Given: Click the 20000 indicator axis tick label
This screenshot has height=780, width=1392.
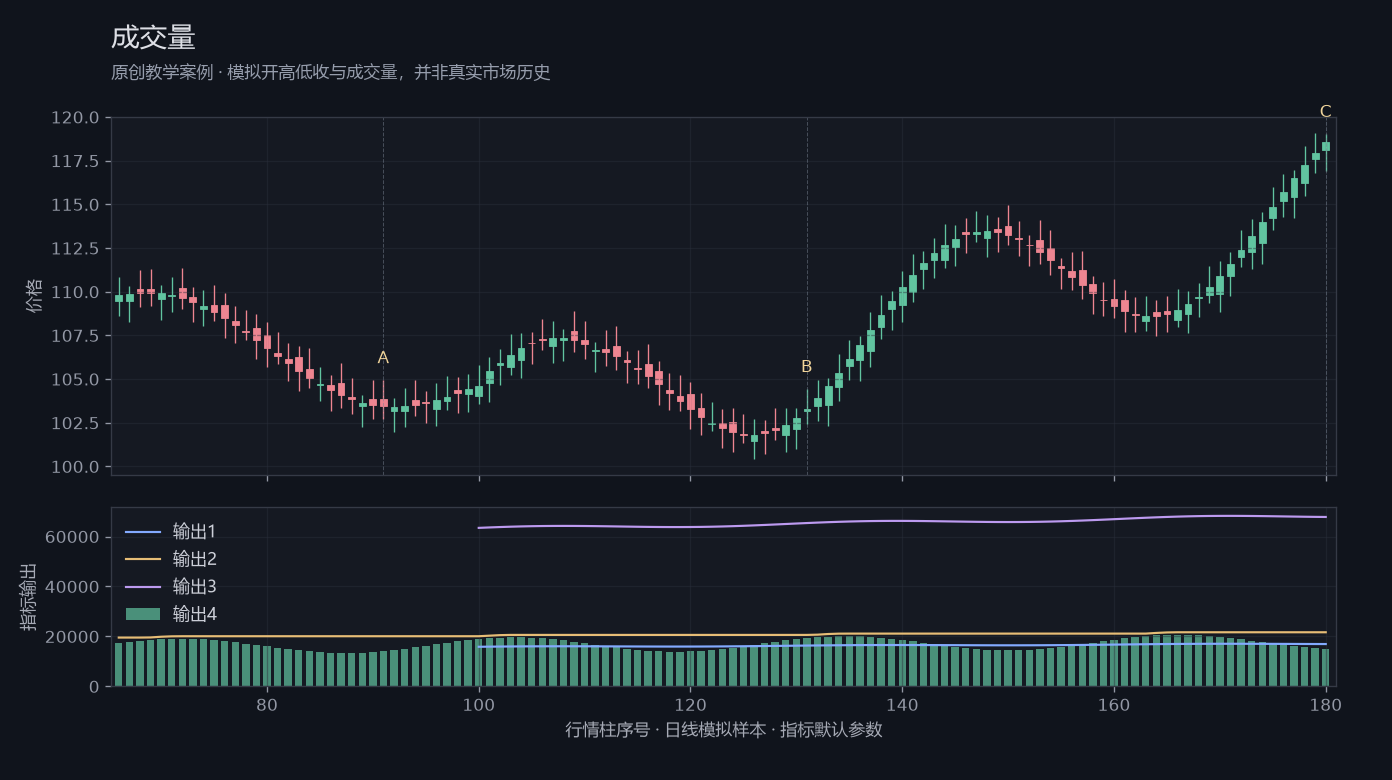Looking at the screenshot, I should [x=73, y=637].
